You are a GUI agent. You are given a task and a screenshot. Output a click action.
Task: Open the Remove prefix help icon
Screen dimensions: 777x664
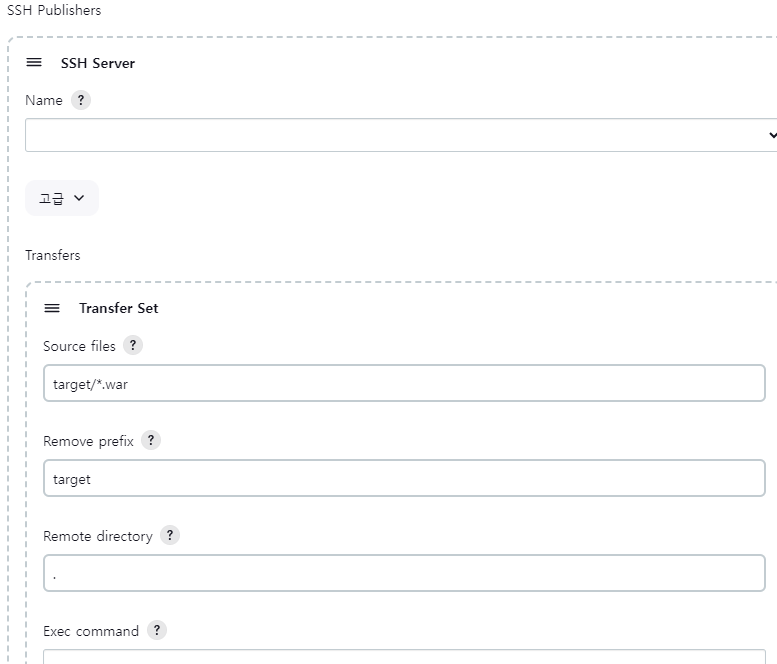click(151, 440)
